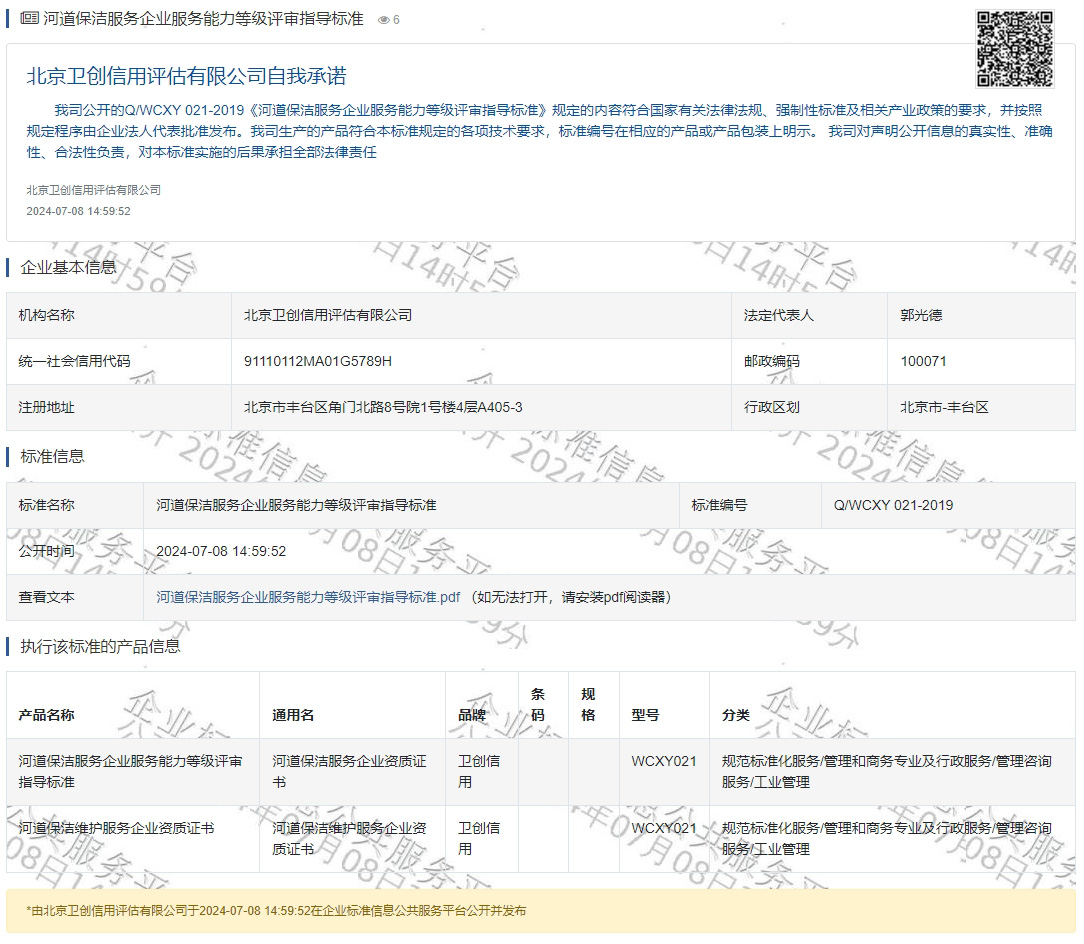Click the 卫创信用 brand in first product row
1084x944 pixels.
479,772
